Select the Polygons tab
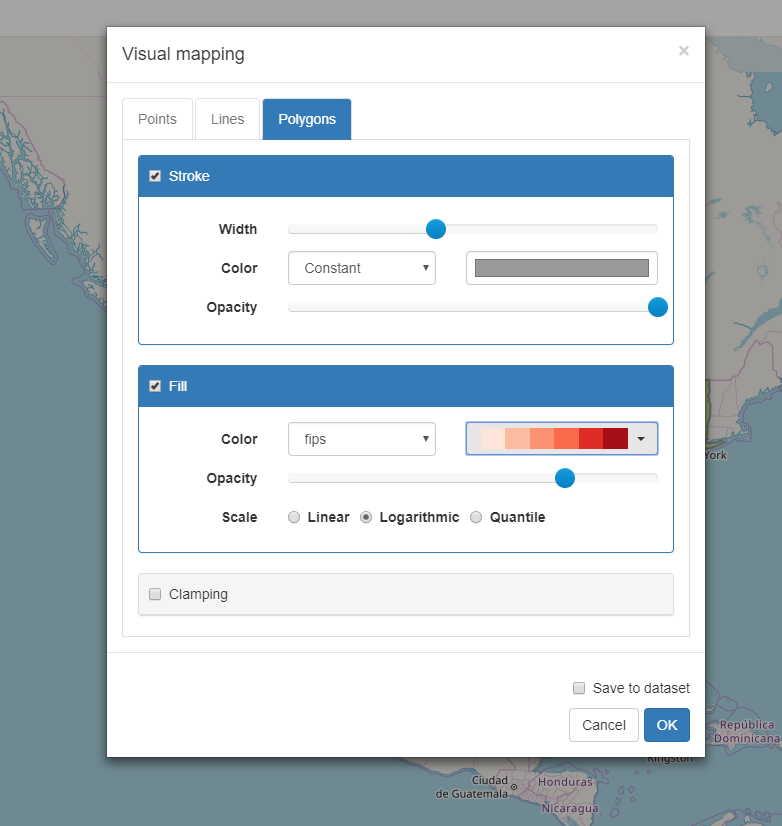The image size is (782, 826). [307, 119]
